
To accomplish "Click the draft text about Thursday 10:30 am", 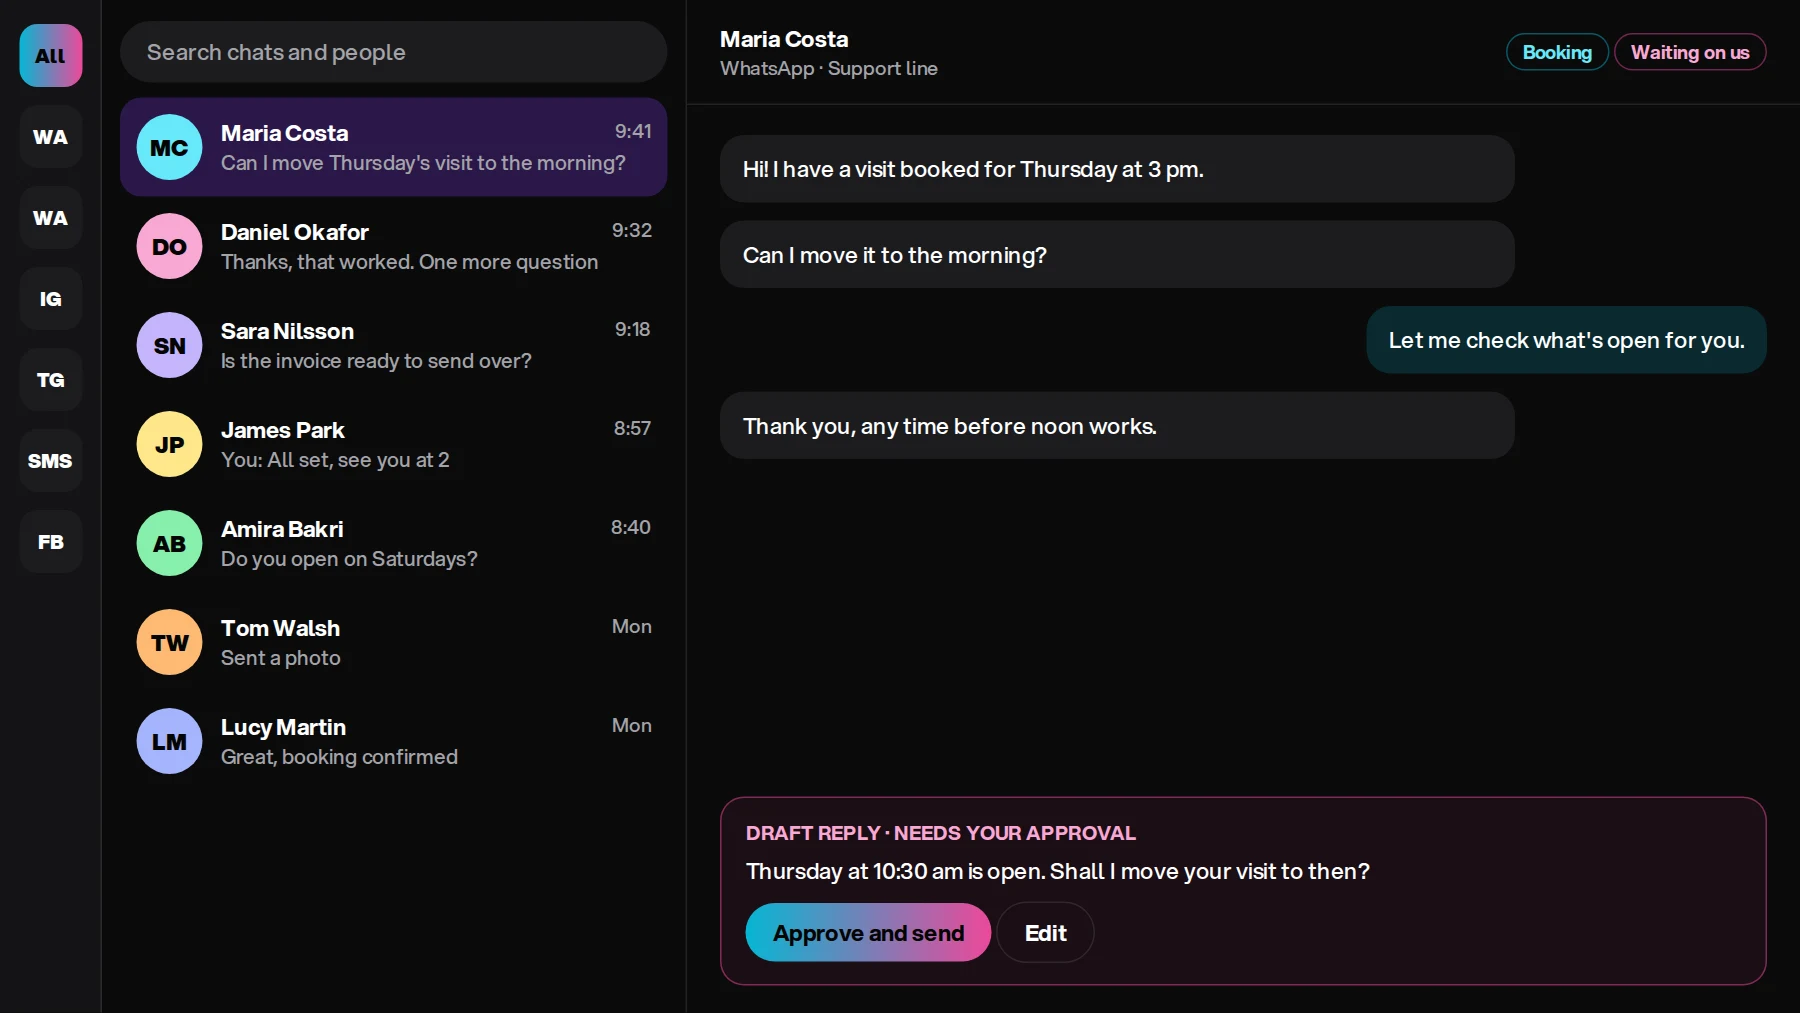I will (1057, 871).
